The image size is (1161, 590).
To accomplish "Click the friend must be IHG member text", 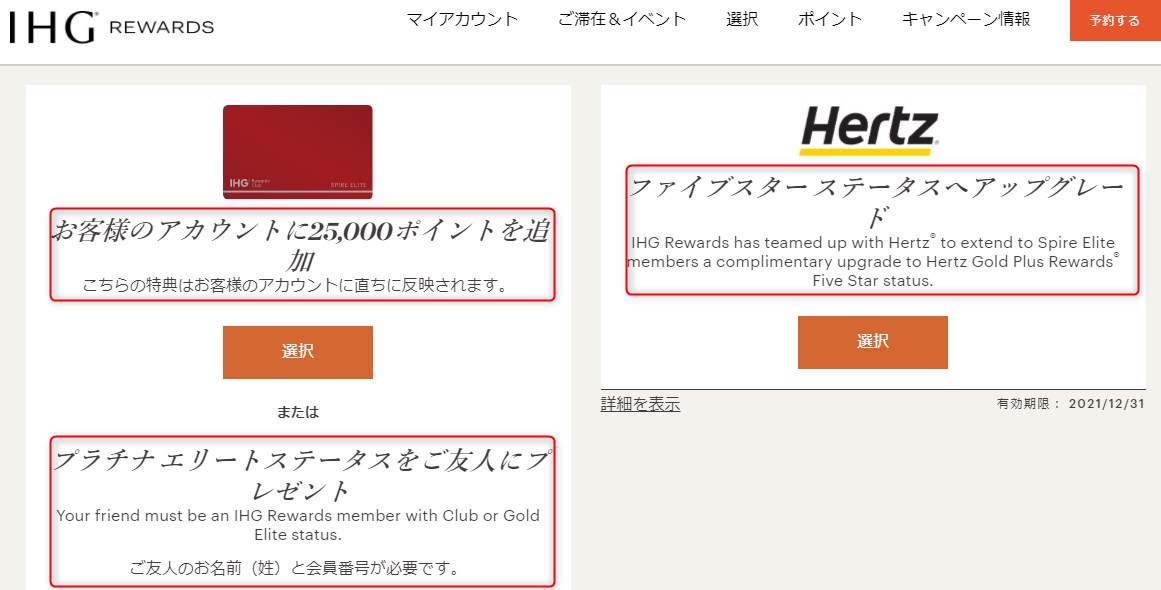I will [x=298, y=525].
